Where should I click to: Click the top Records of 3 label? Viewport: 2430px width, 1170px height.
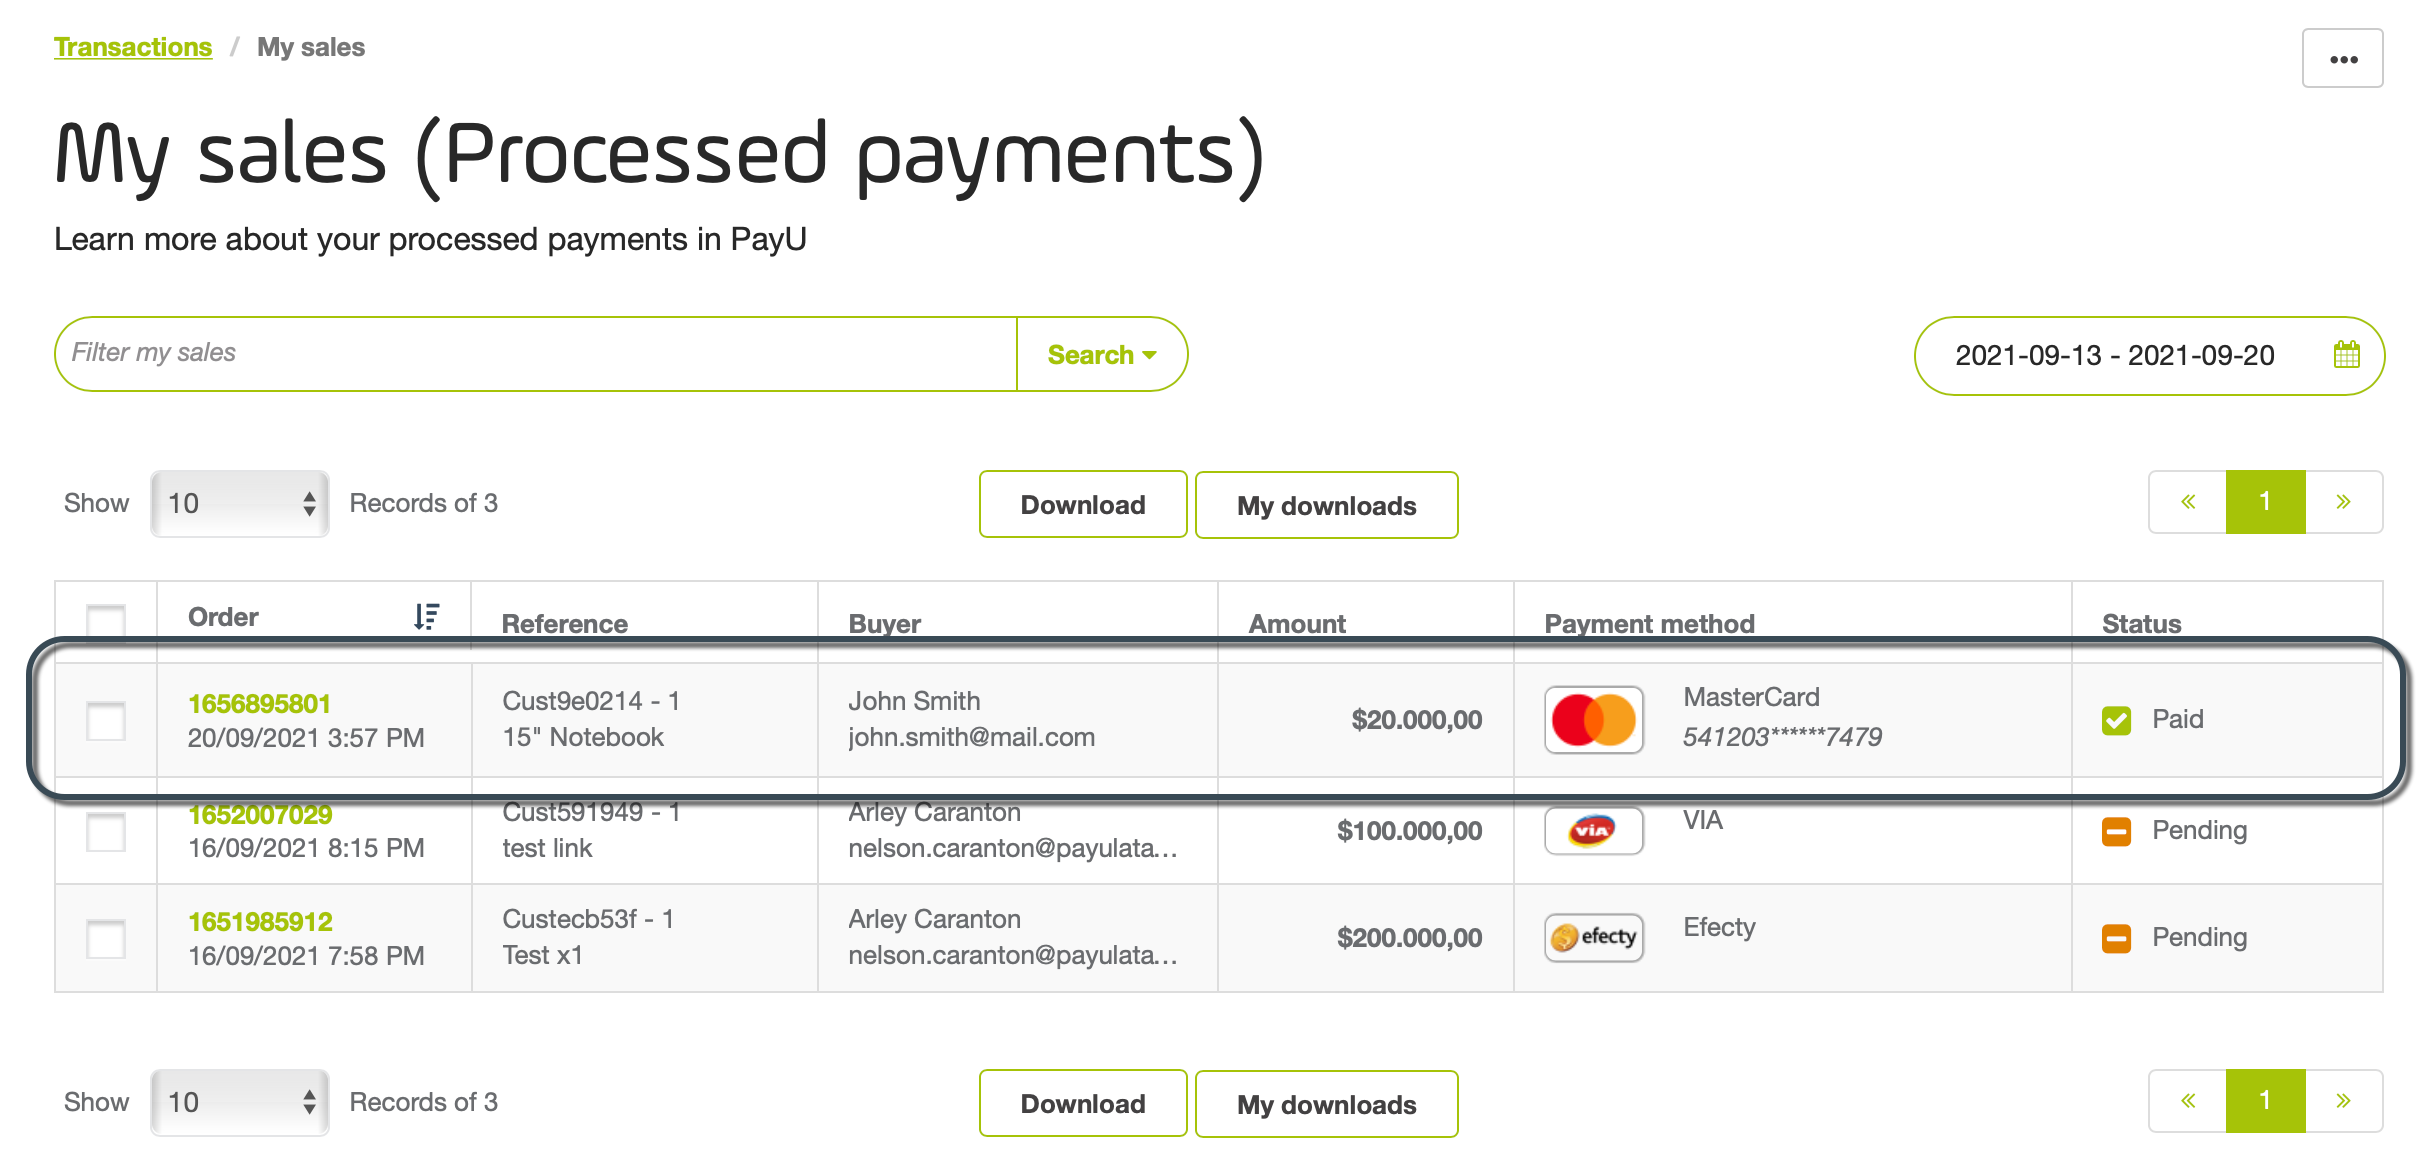click(424, 503)
